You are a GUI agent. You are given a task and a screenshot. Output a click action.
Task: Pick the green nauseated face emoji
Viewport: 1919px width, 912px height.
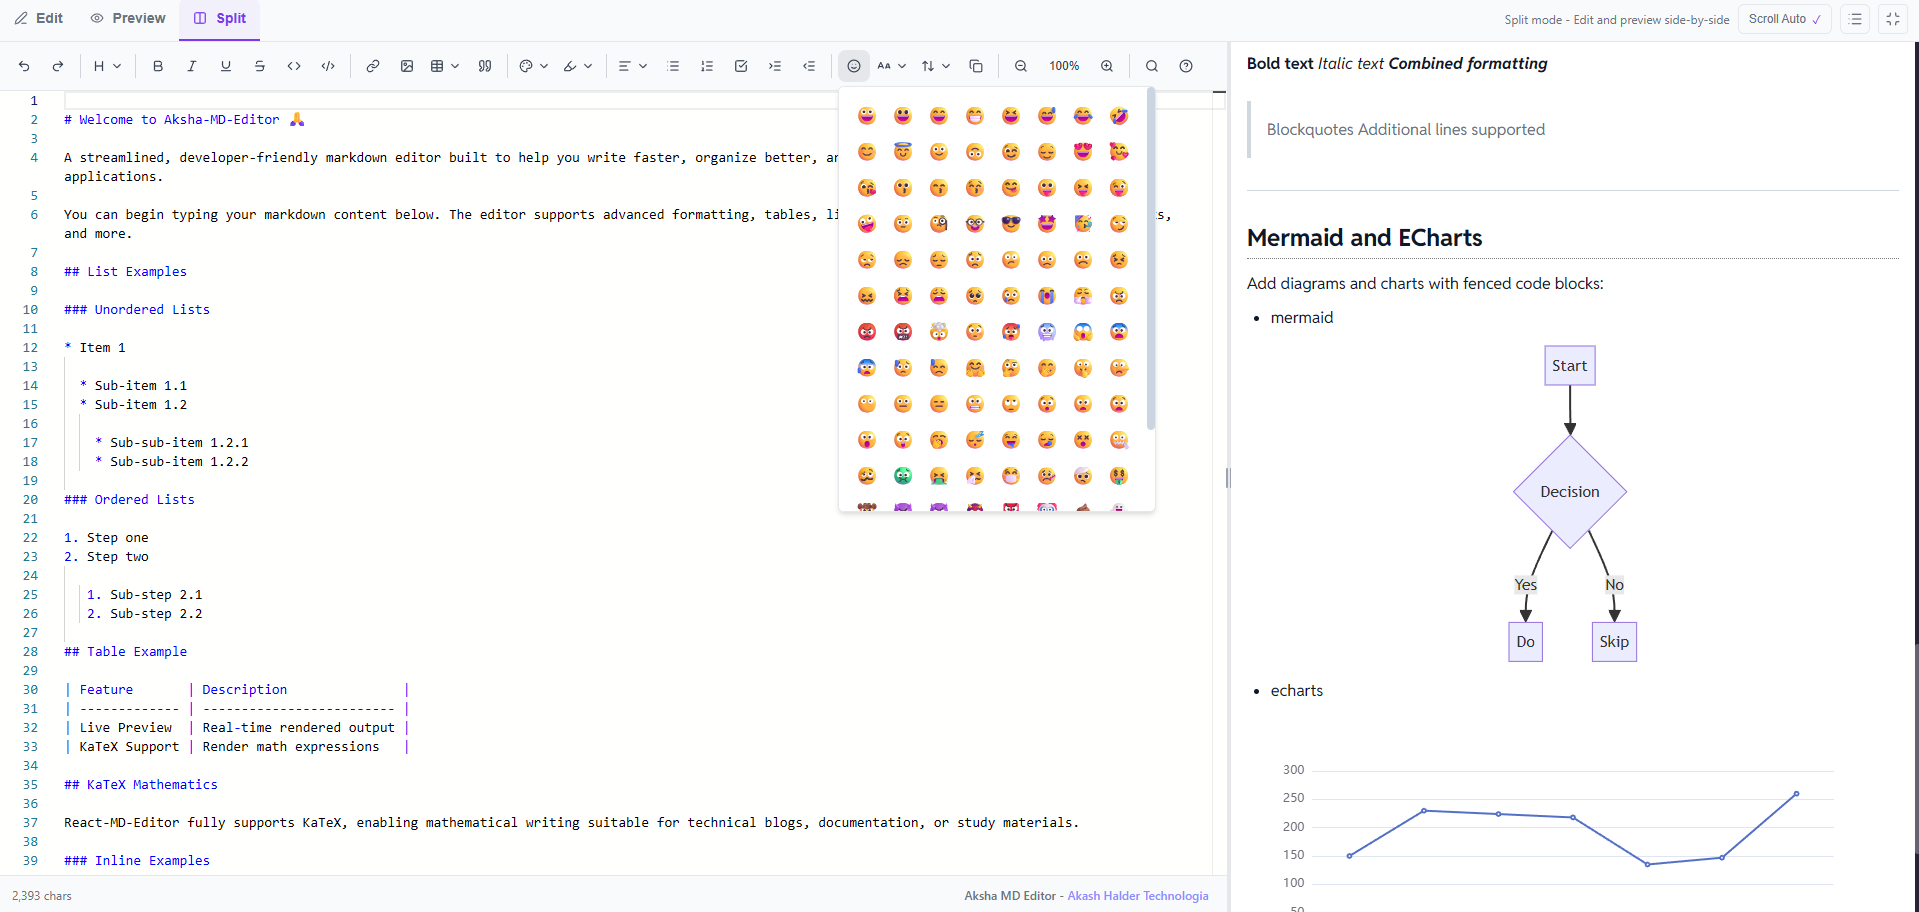pos(903,476)
